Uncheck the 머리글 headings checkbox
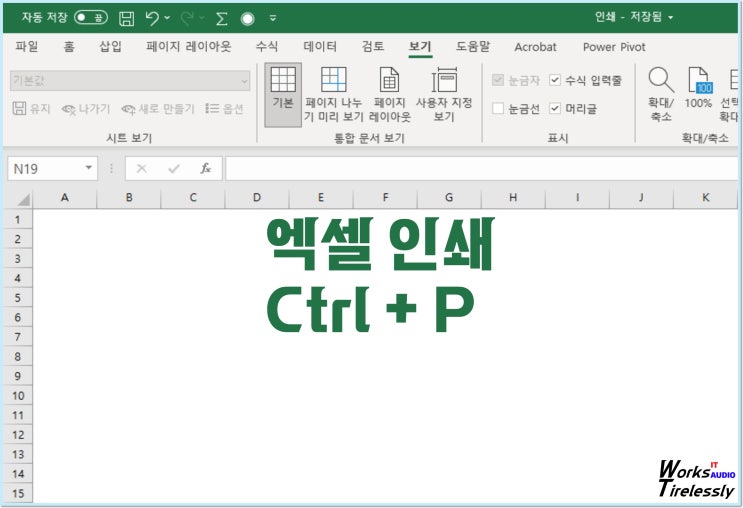This screenshot has width=743, height=508. [x=555, y=109]
